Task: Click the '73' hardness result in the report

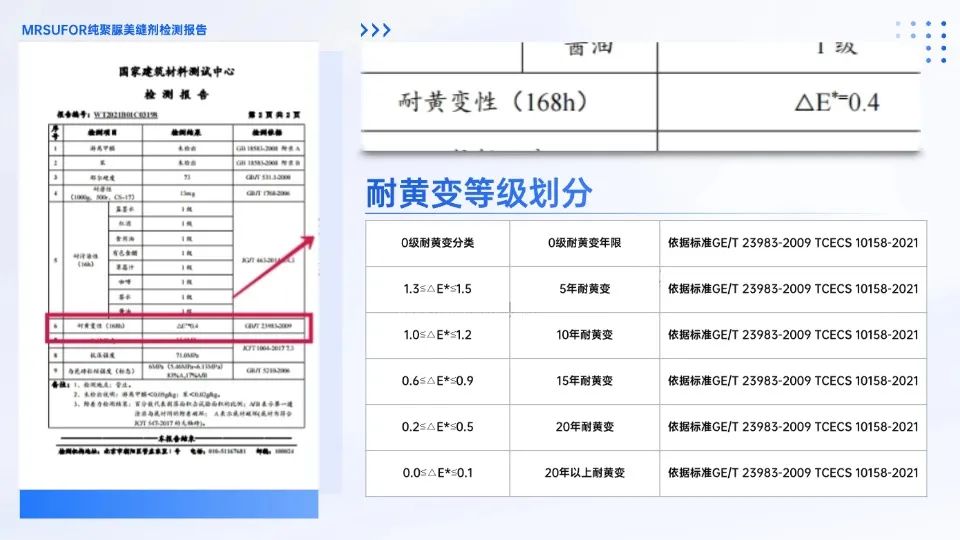Action: [187, 178]
